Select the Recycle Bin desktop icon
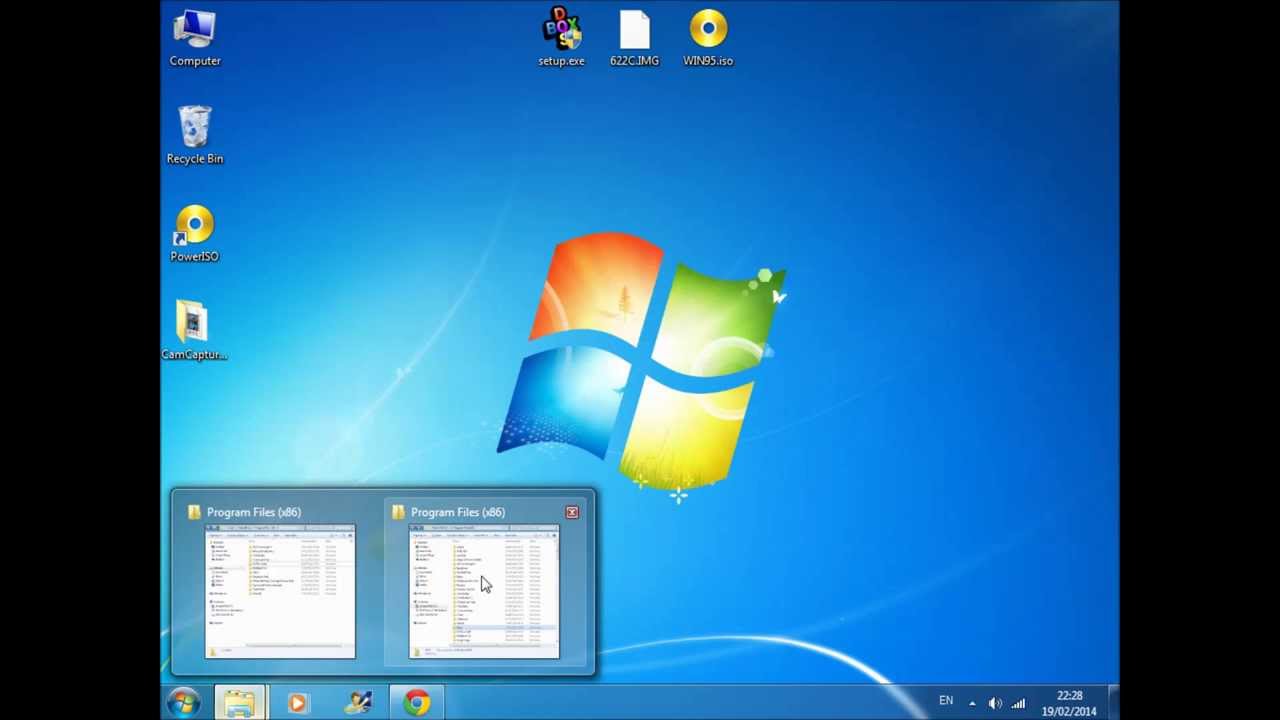Image resolution: width=1280 pixels, height=720 pixels. click(195, 135)
